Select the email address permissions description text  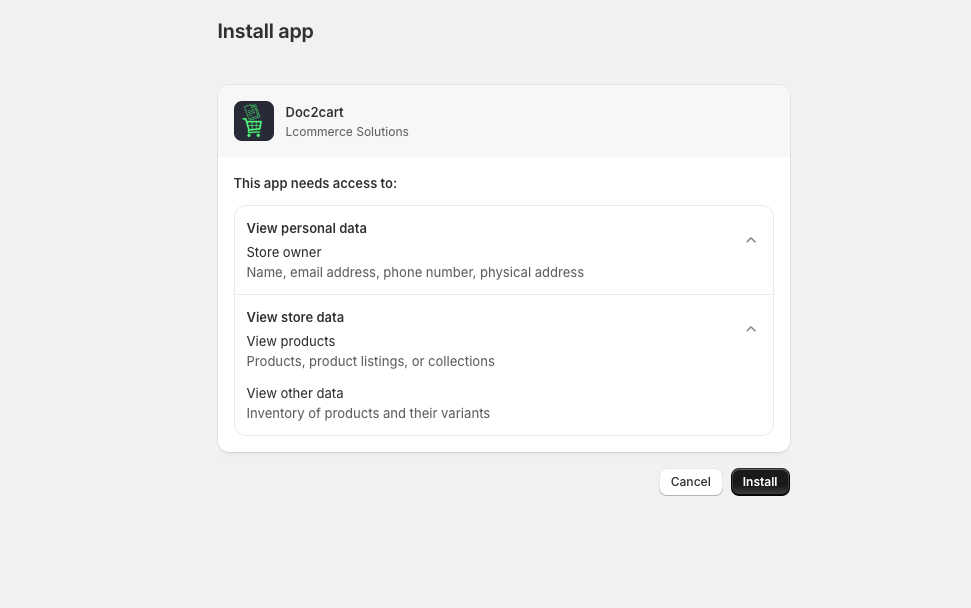point(415,272)
